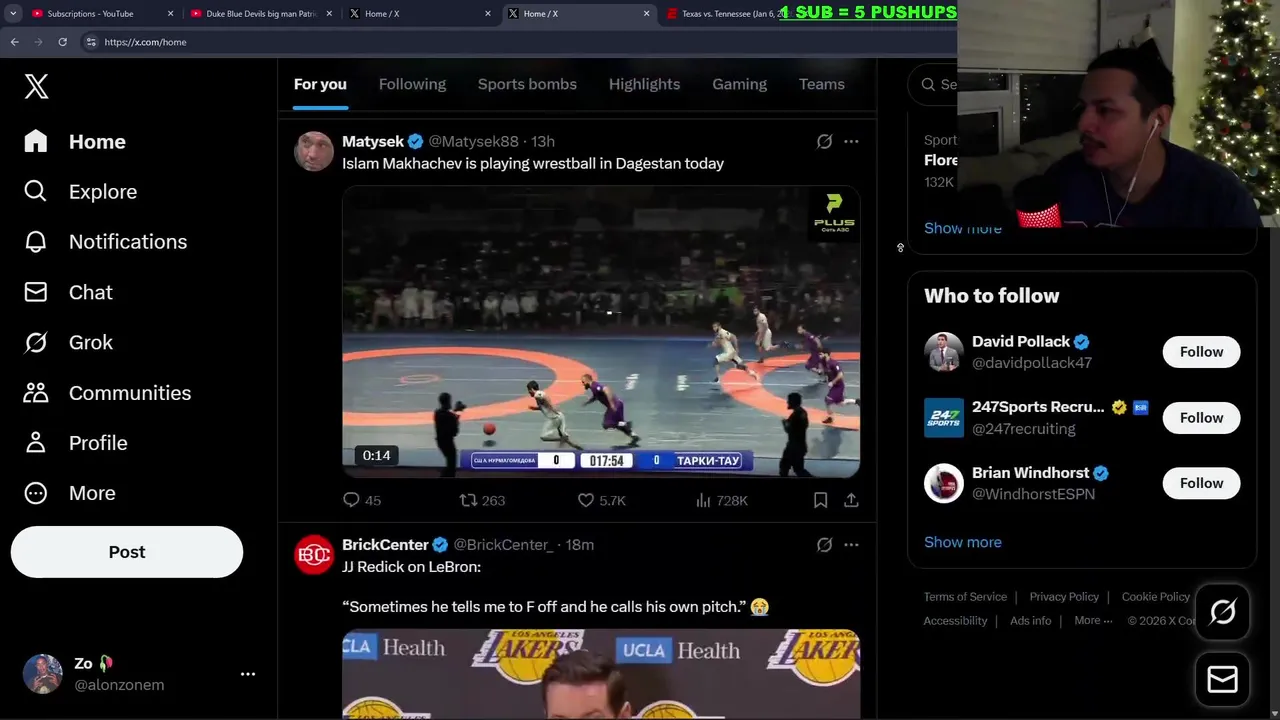Open Explore search page
The image size is (1280, 720).
click(80, 192)
